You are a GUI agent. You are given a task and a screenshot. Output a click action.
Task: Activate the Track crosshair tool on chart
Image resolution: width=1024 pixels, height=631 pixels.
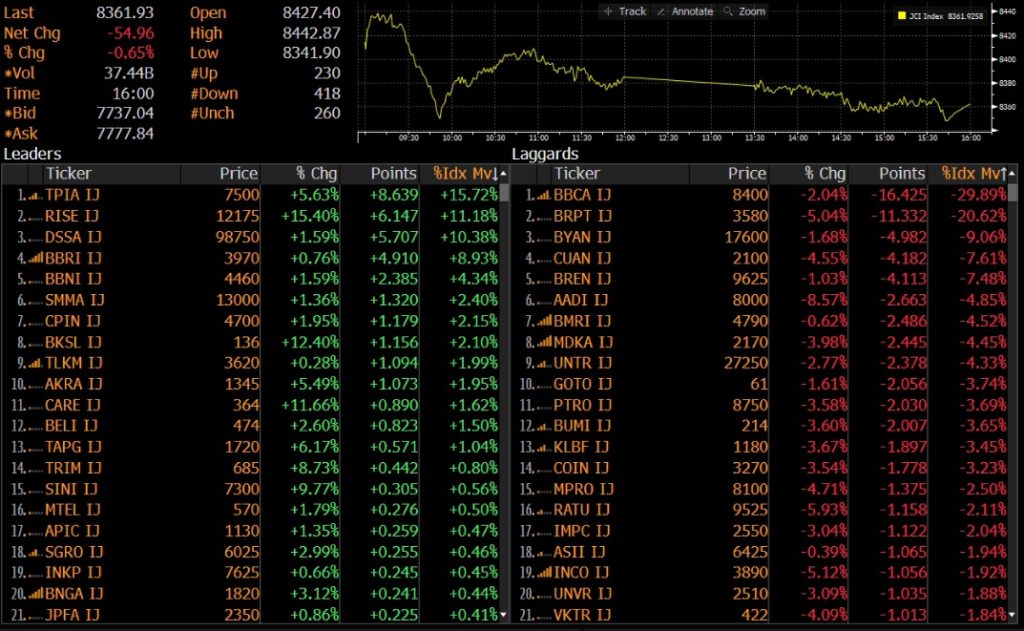pyautogui.click(x=625, y=11)
